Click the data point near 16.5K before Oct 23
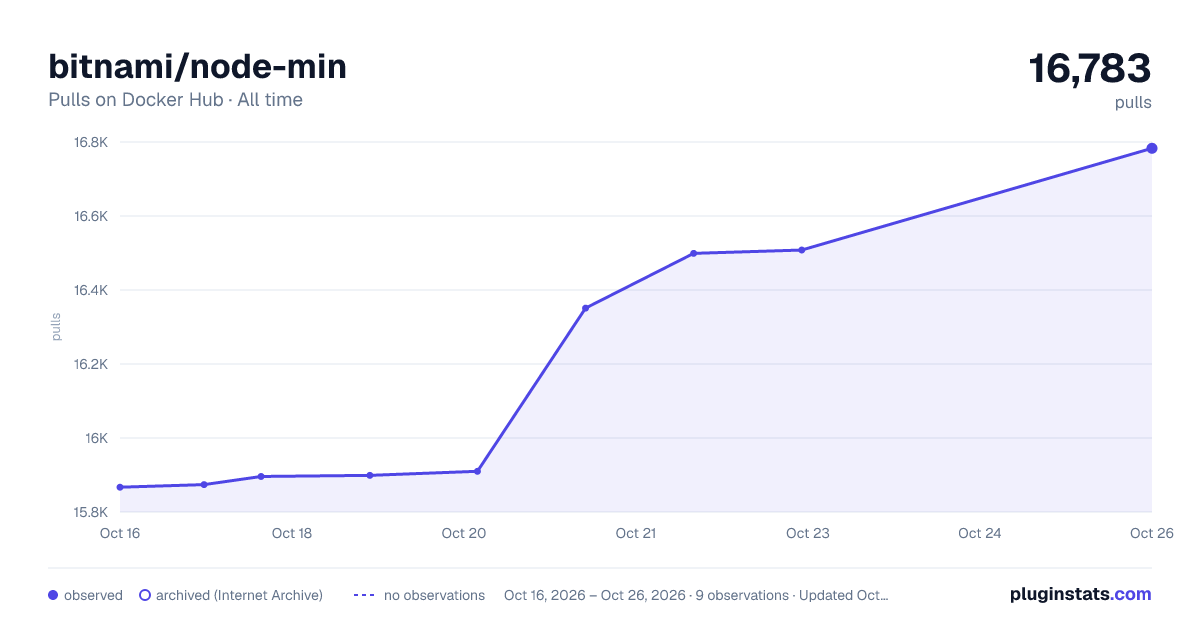1200x630 pixels. point(693,253)
